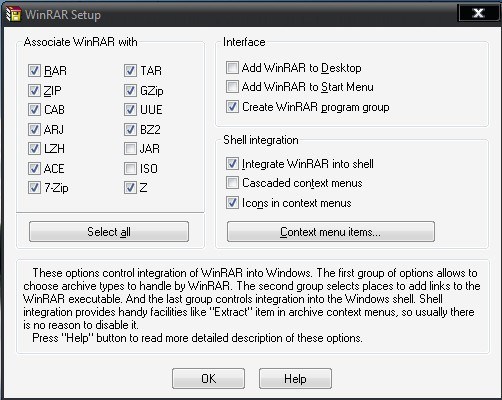Uncheck the ZIP file association
This screenshot has height=400, width=502.
(34, 90)
